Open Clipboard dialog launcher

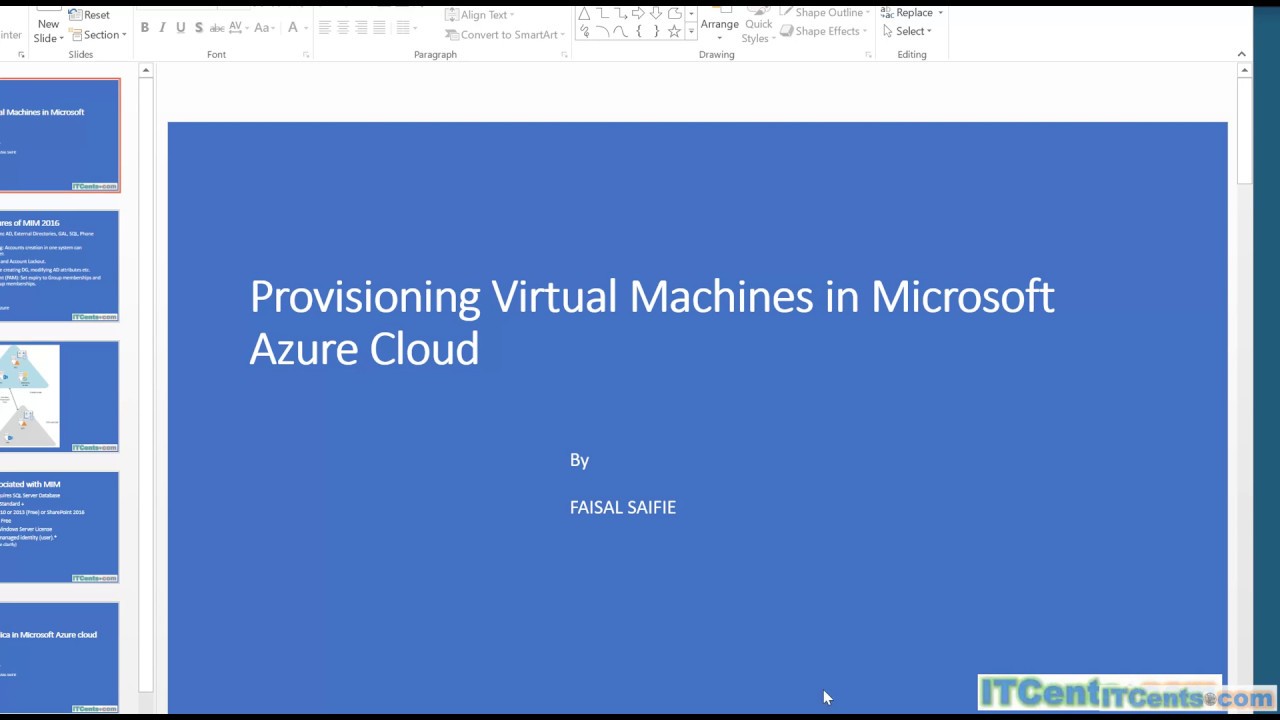tap(21, 55)
